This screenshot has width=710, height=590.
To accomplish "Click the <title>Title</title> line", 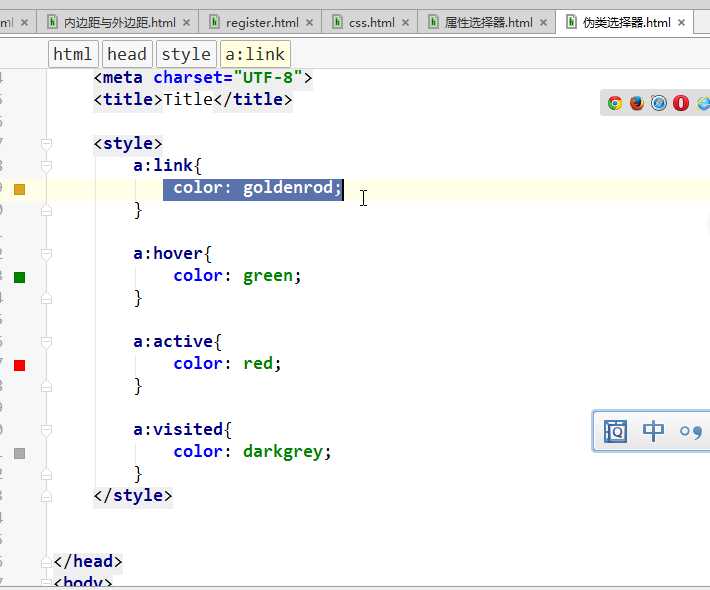I will tap(193, 100).
